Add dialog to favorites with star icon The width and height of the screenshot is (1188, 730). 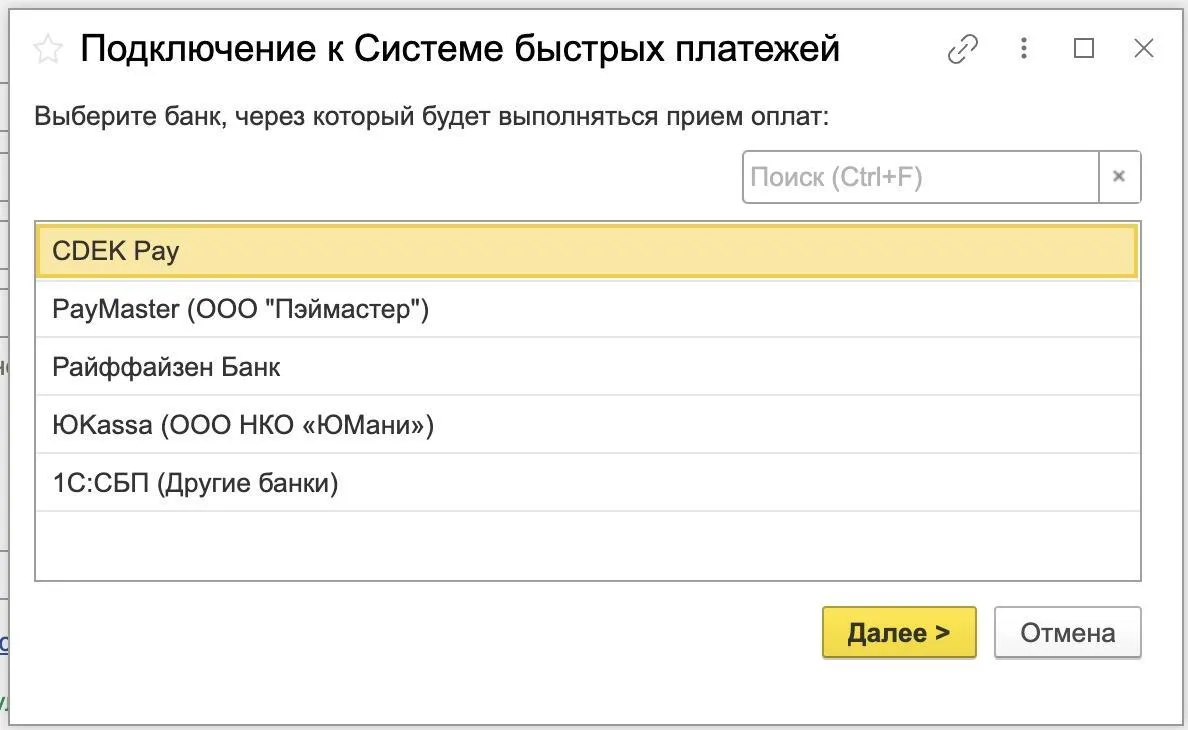(x=48, y=49)
